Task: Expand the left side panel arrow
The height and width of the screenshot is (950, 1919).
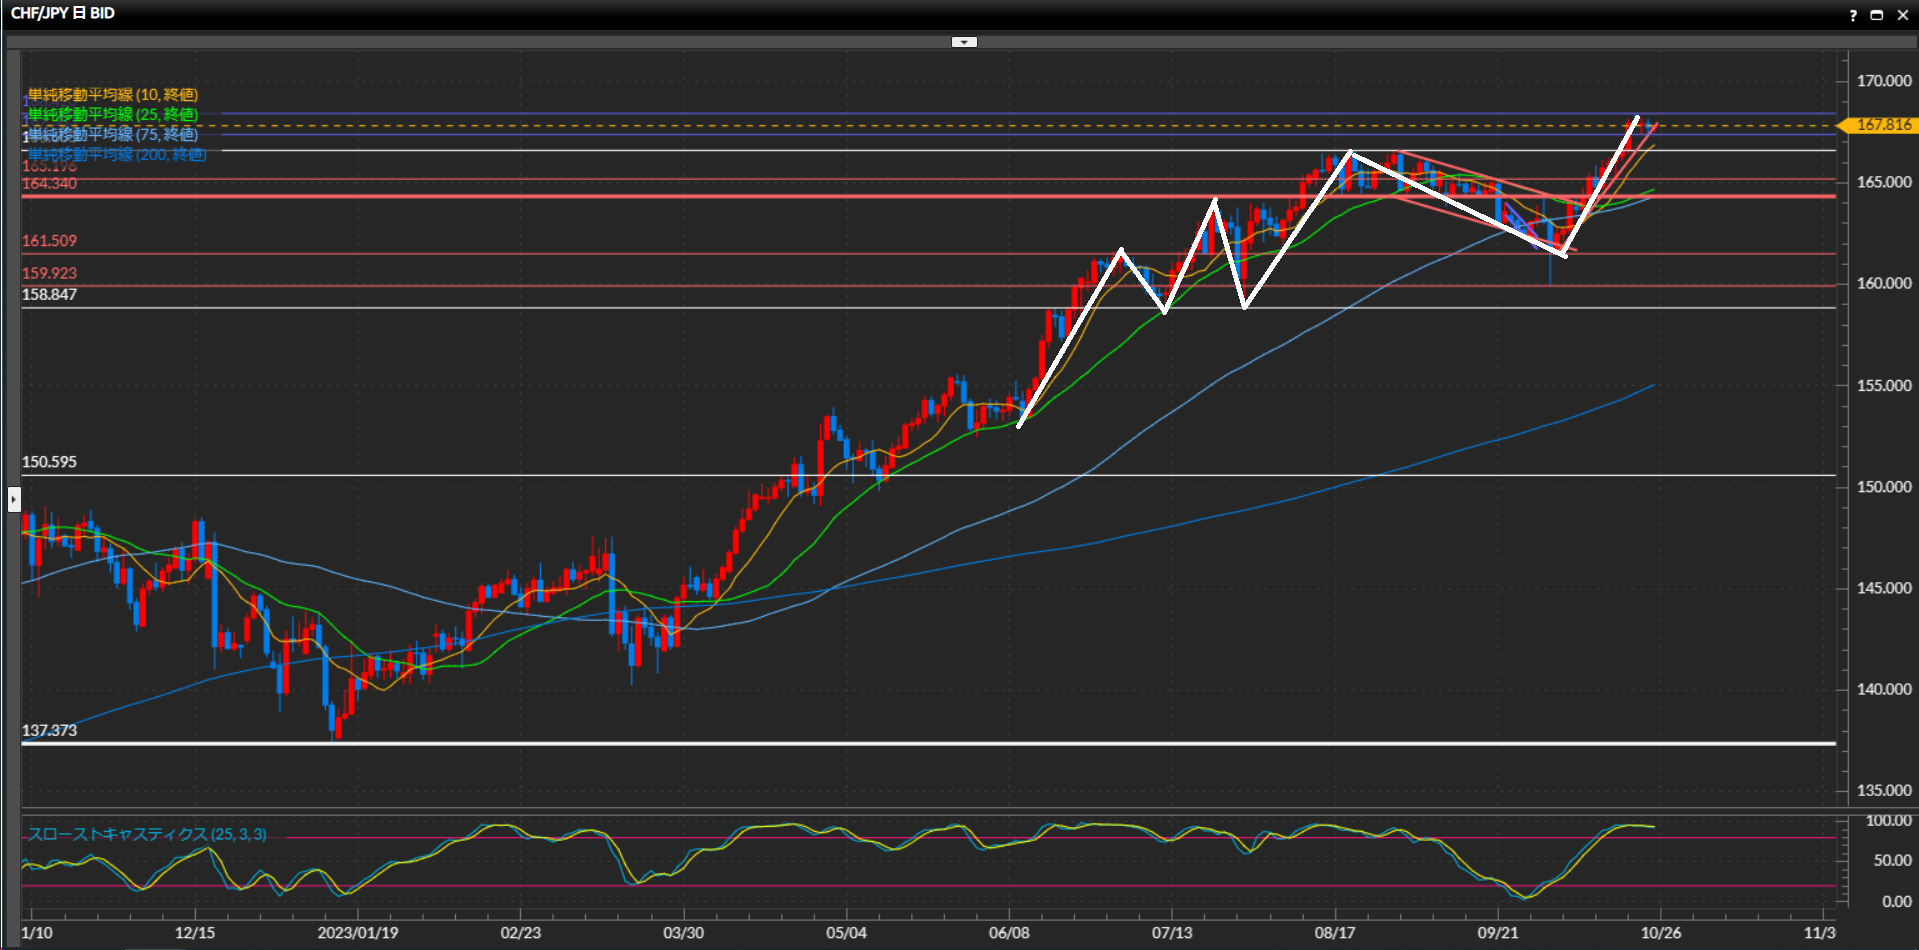Action: 14,498
